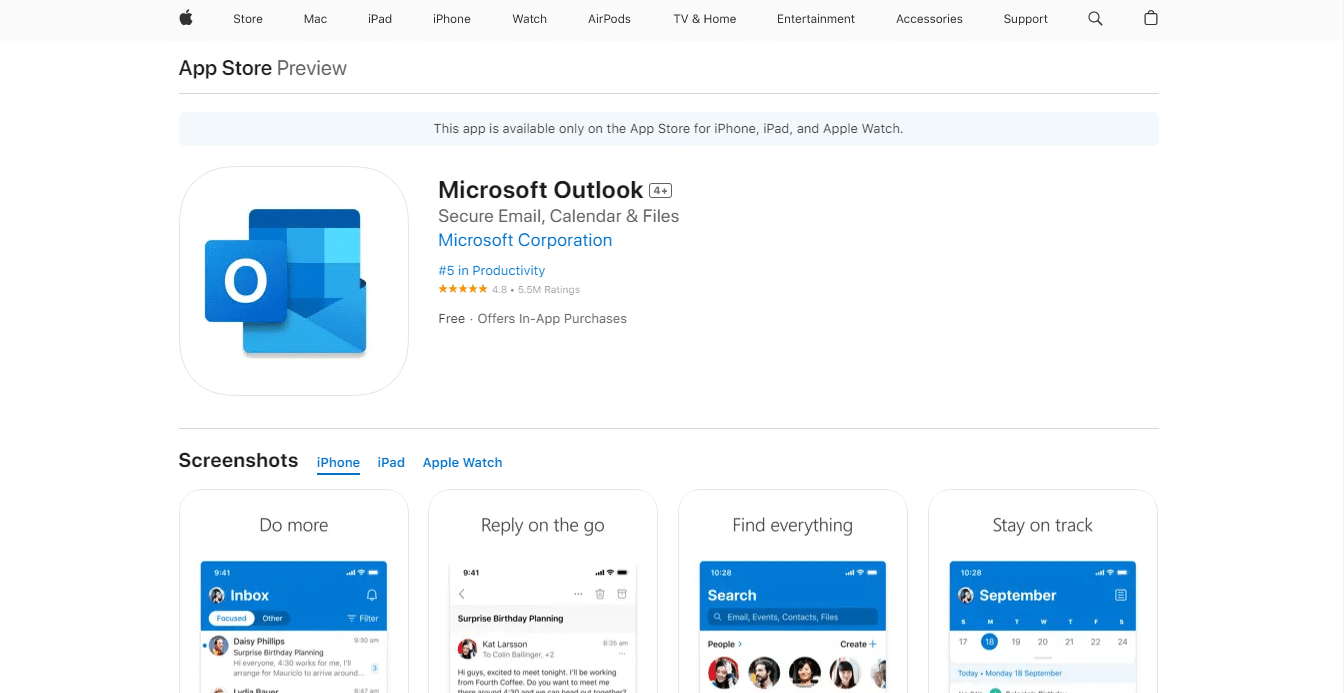Switch to the Apple Watch screenshots tab

tap(462, 462)
